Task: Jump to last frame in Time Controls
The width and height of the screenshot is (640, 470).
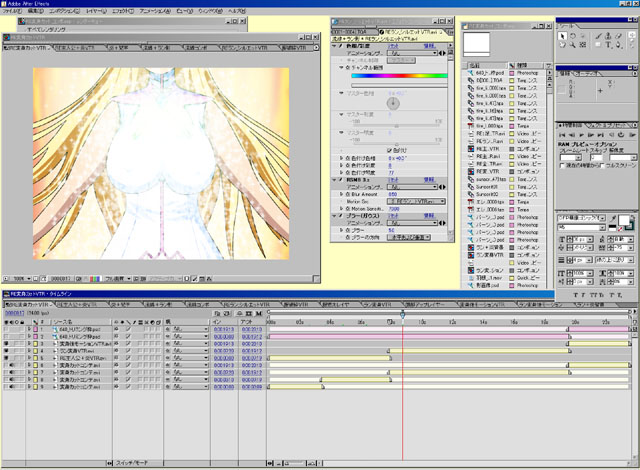Action: pyautogui.click(x=600, y=135)
